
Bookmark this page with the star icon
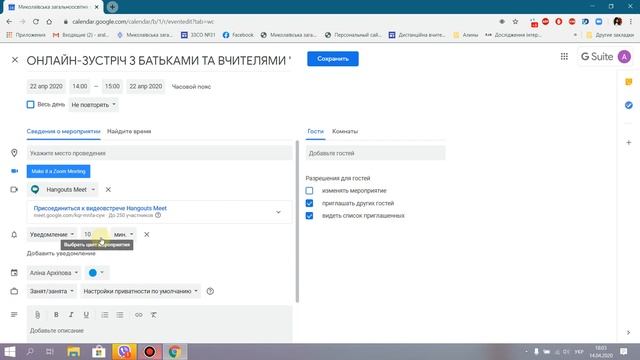[515, 22]
